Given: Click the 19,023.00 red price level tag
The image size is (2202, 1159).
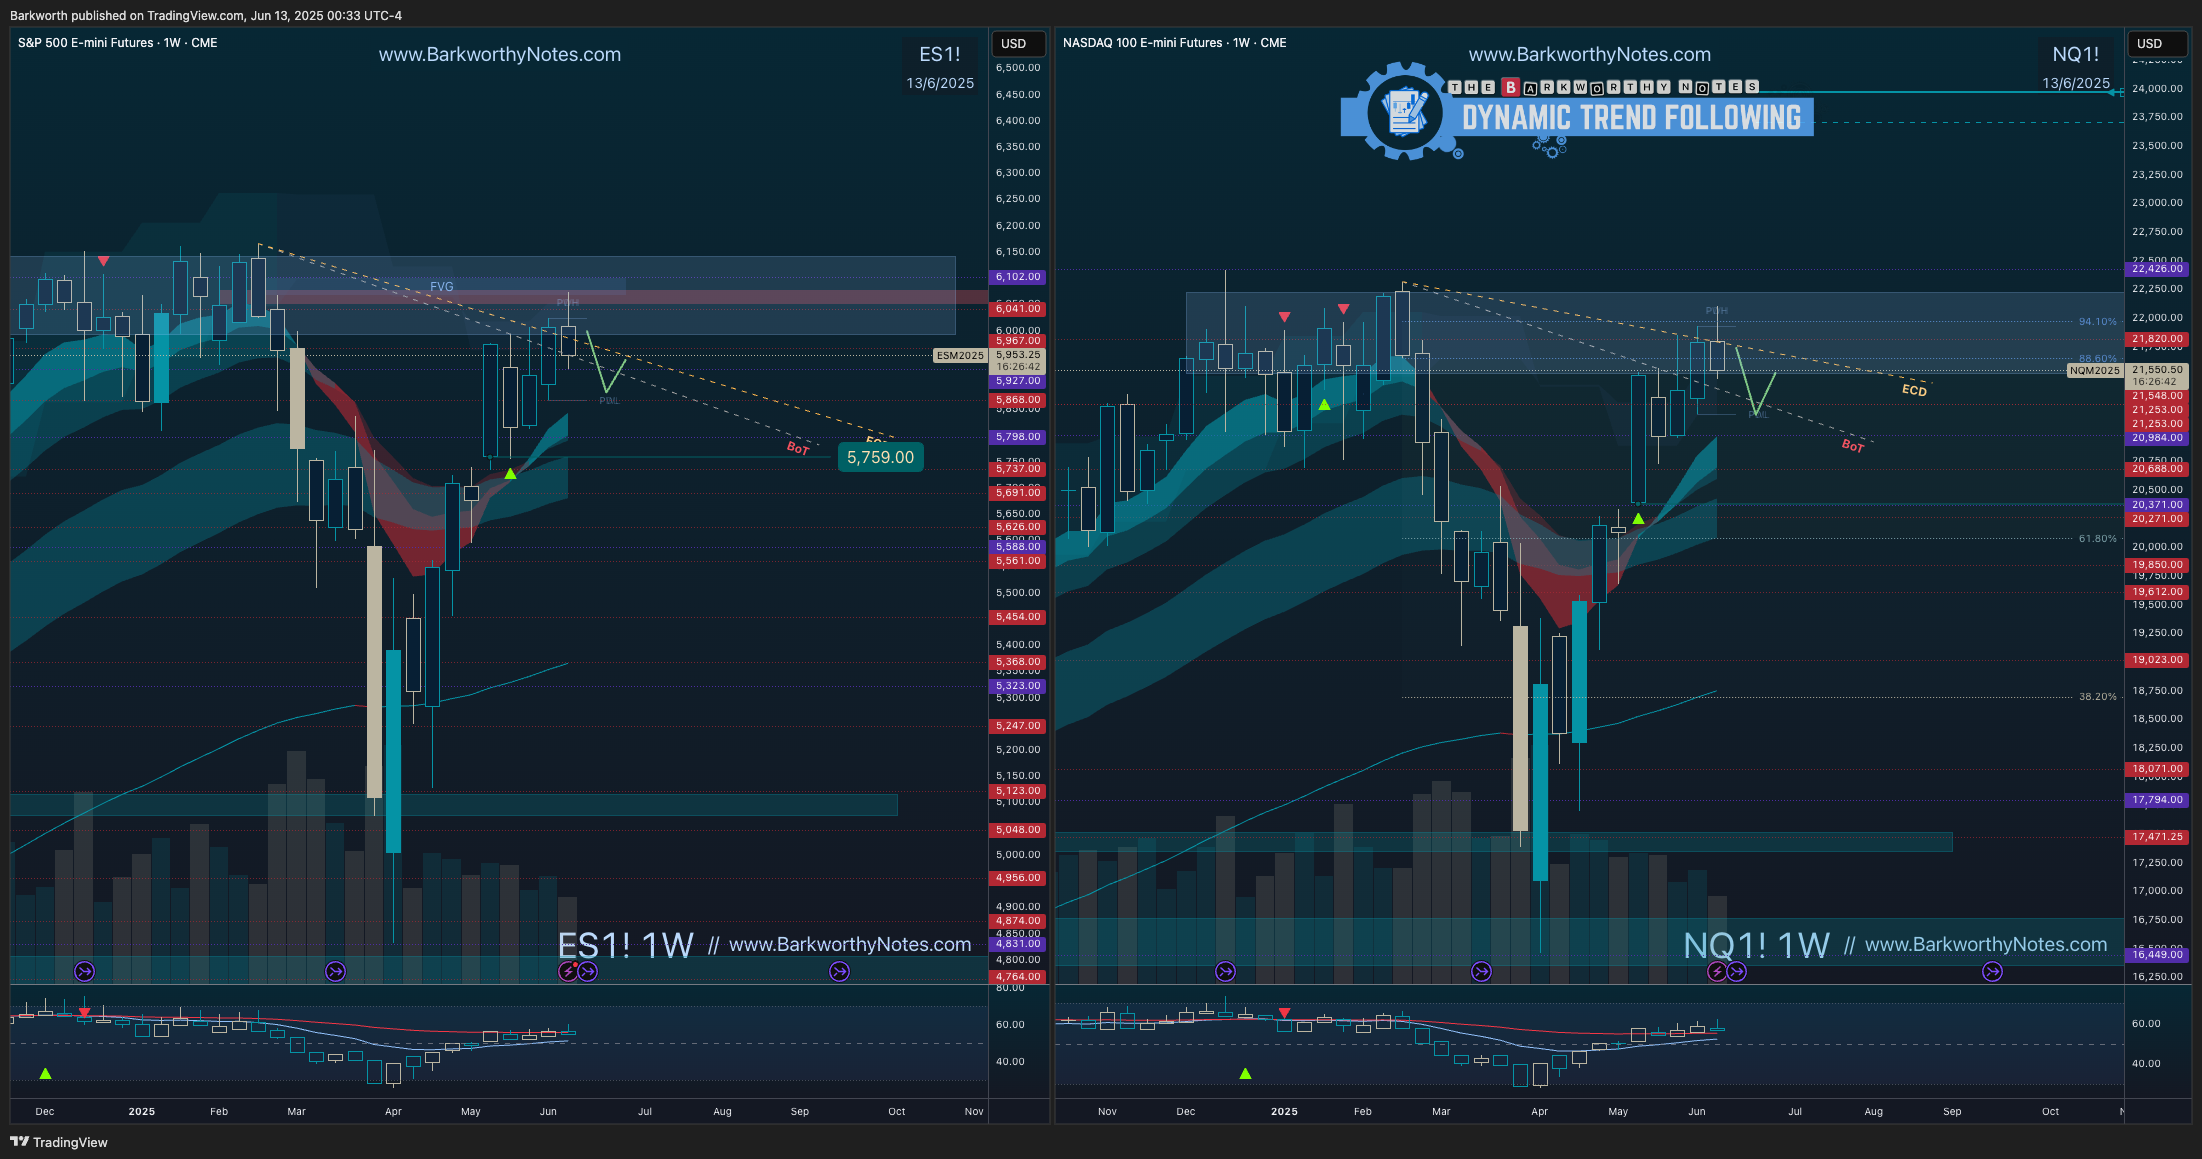Looking at the screenshot, I should (2157, 660).
